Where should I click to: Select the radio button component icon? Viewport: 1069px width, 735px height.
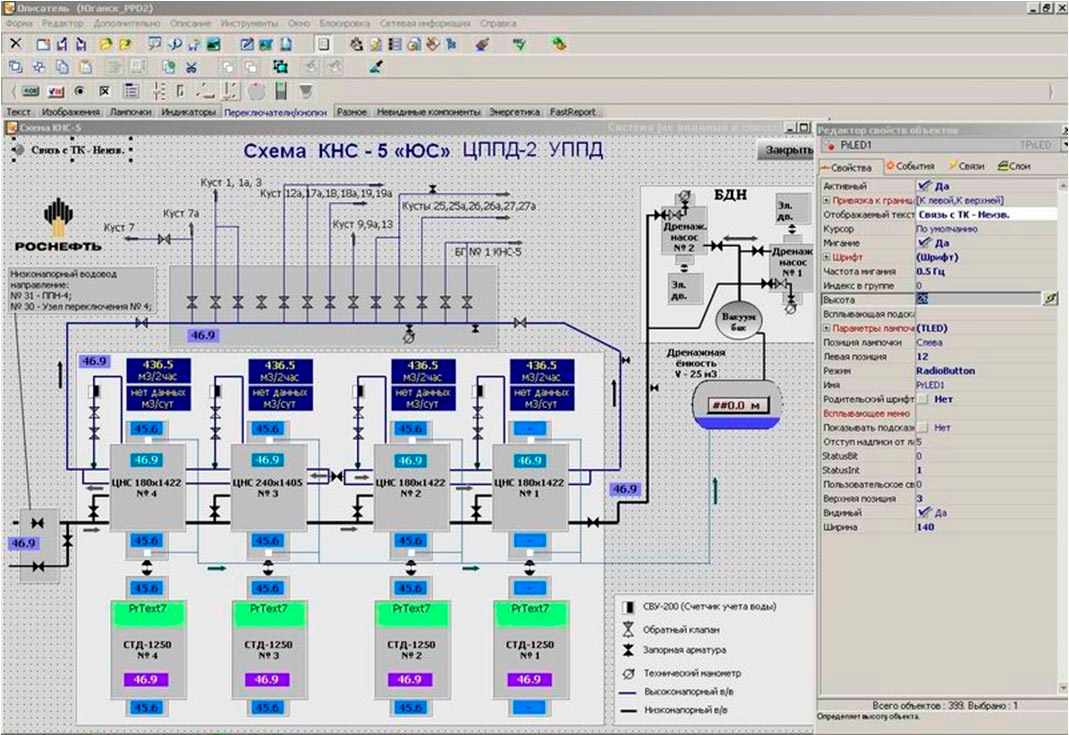79,91
